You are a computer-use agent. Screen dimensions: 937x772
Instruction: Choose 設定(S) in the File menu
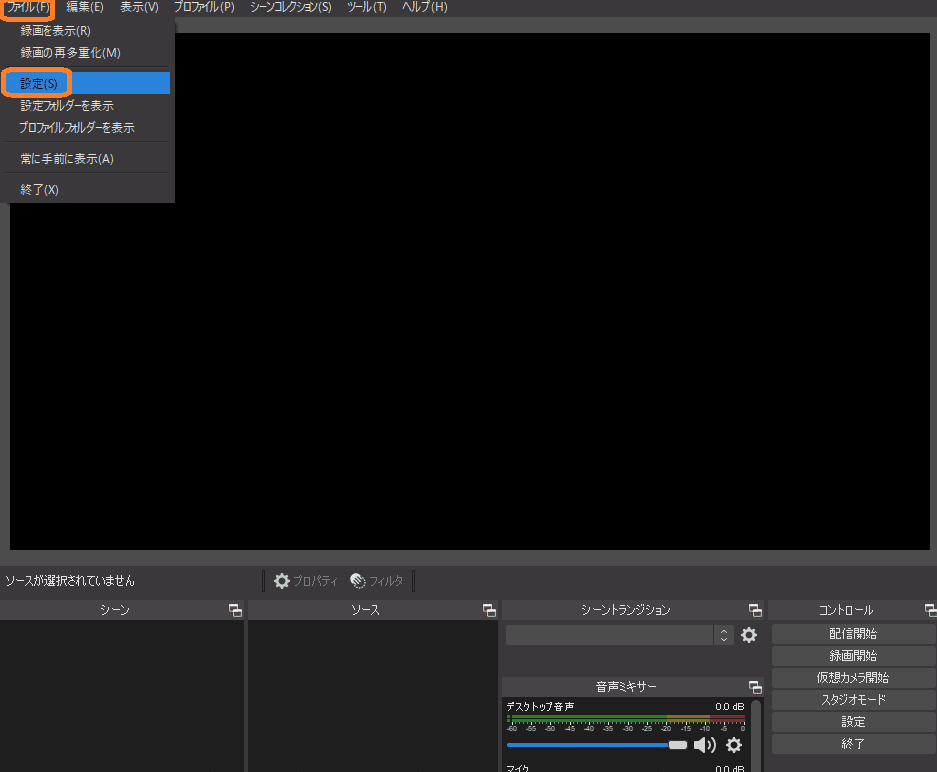87,83
